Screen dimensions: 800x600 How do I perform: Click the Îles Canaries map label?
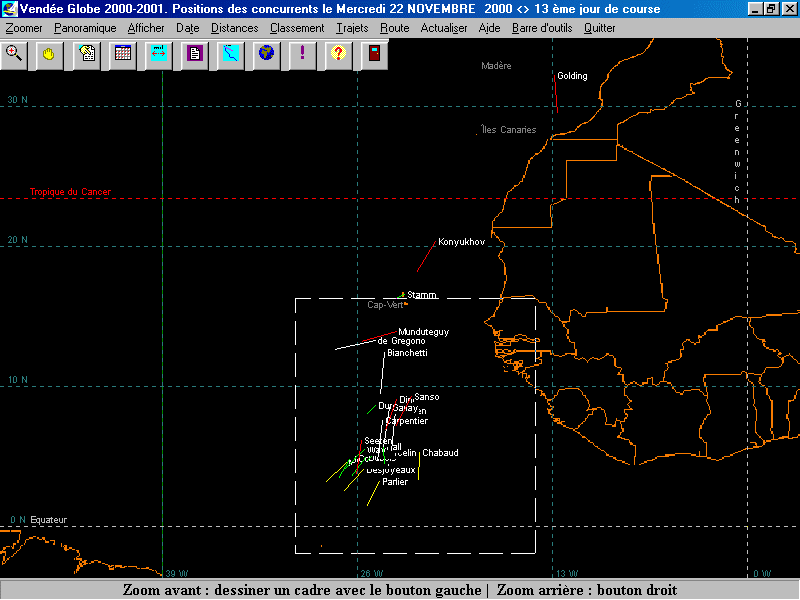click(509, 130)
